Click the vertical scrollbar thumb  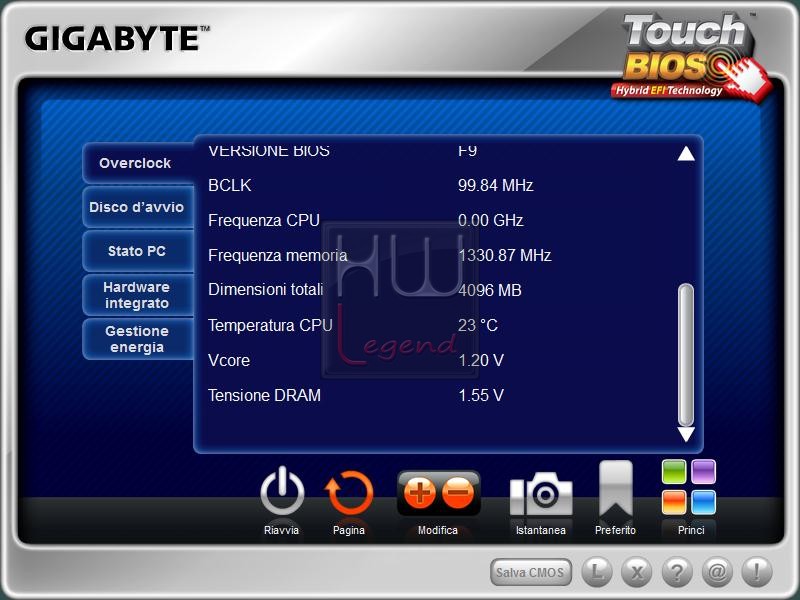coord(686,355)
